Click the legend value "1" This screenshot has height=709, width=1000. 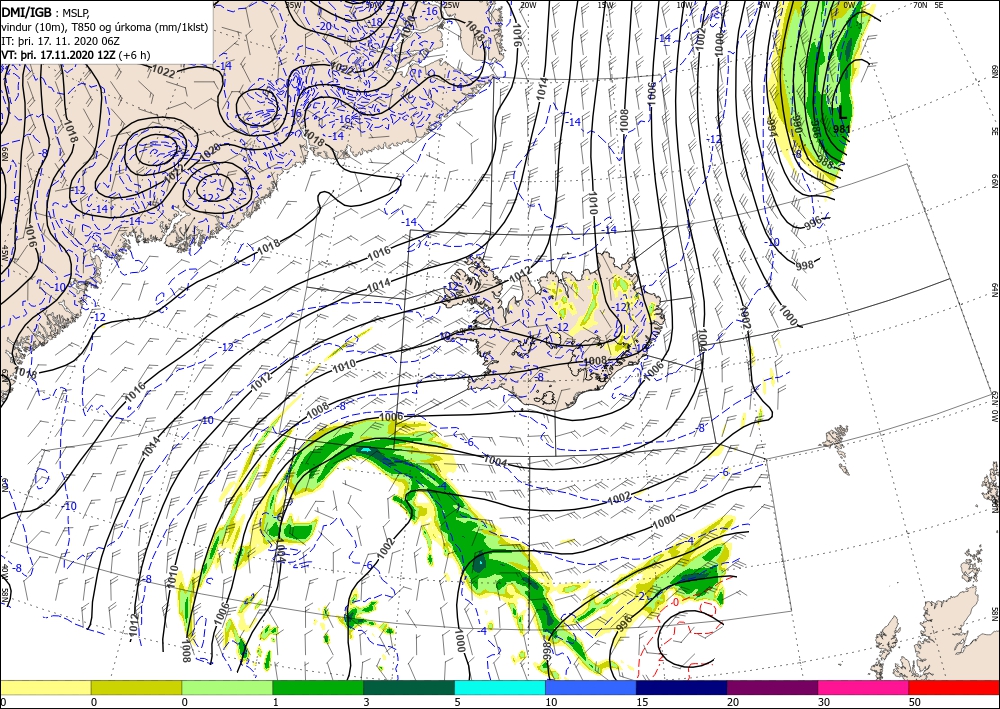pos(276,702)
